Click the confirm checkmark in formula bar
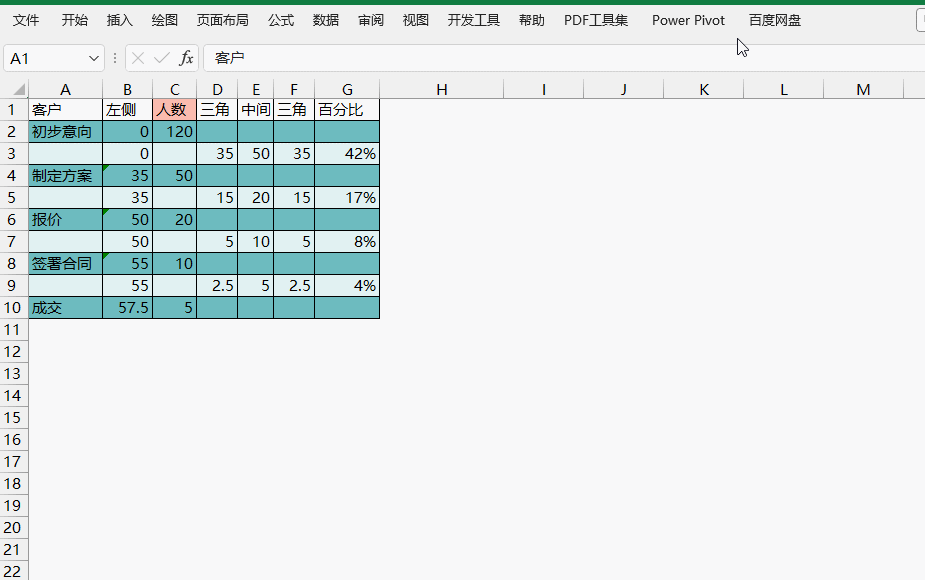 161,58
